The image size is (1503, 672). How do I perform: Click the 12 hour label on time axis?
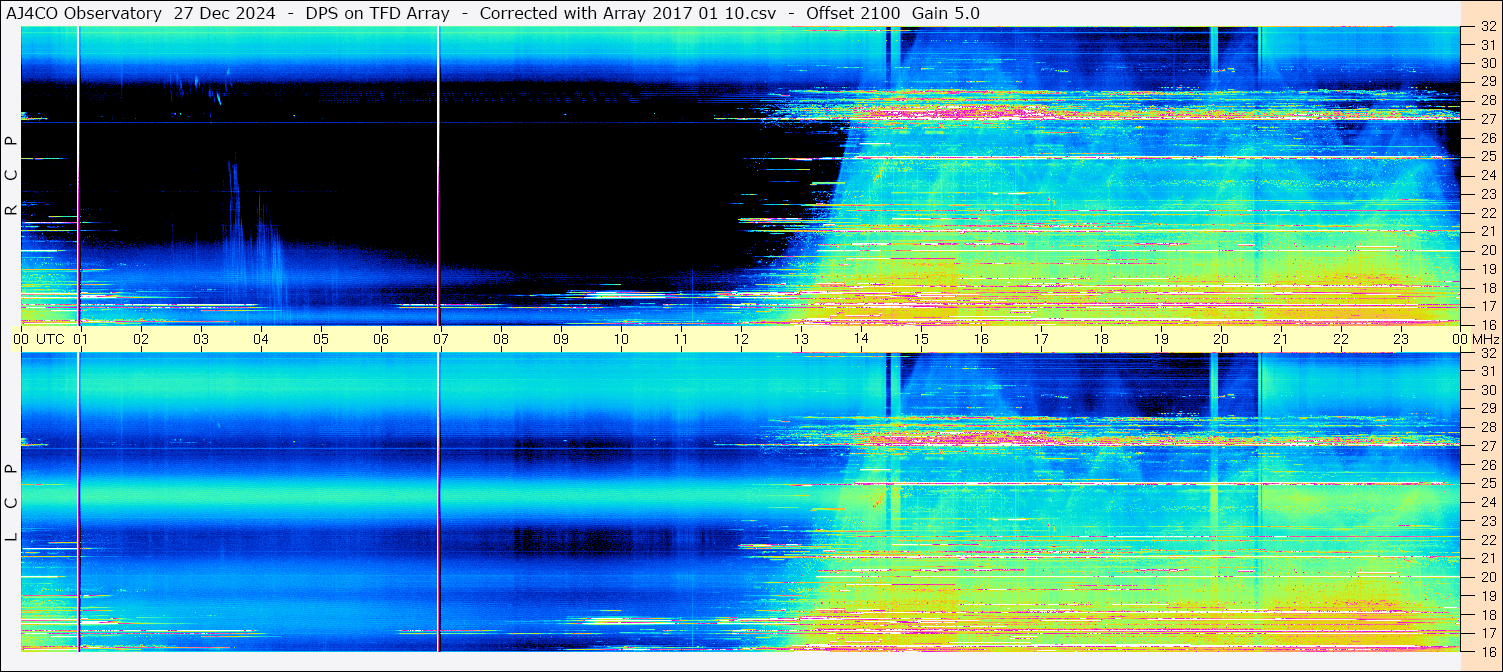[741, 339]
